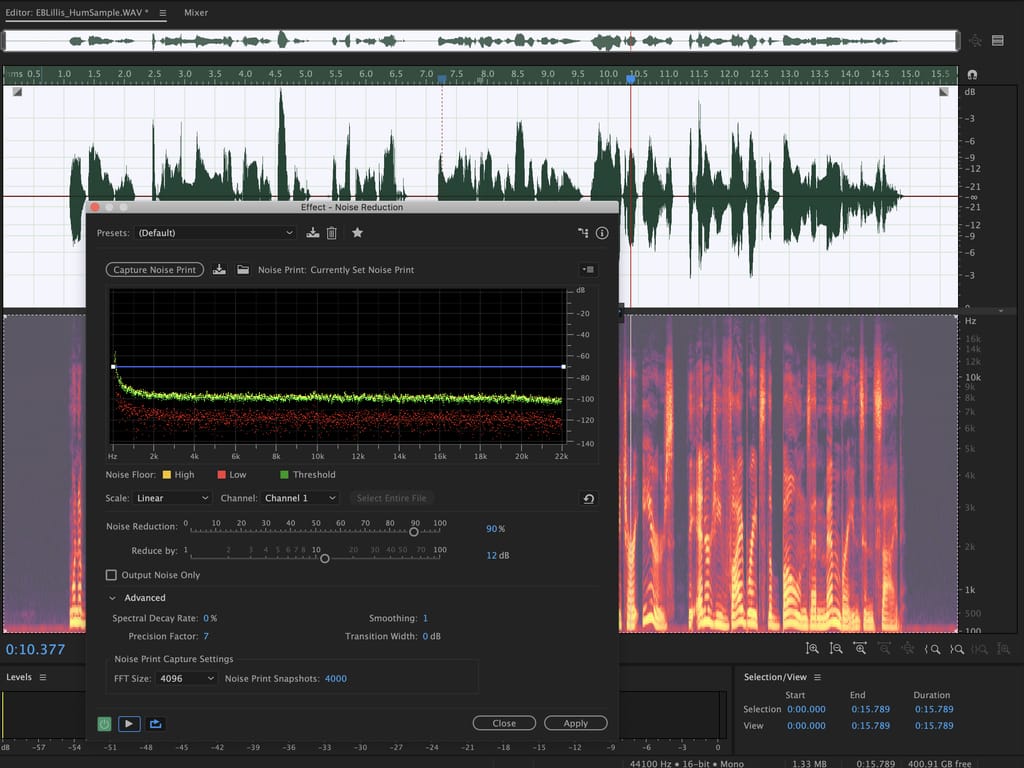Click the Capture Noise Print button
This screenshot has width=1024, height=768.
(154, 270)
